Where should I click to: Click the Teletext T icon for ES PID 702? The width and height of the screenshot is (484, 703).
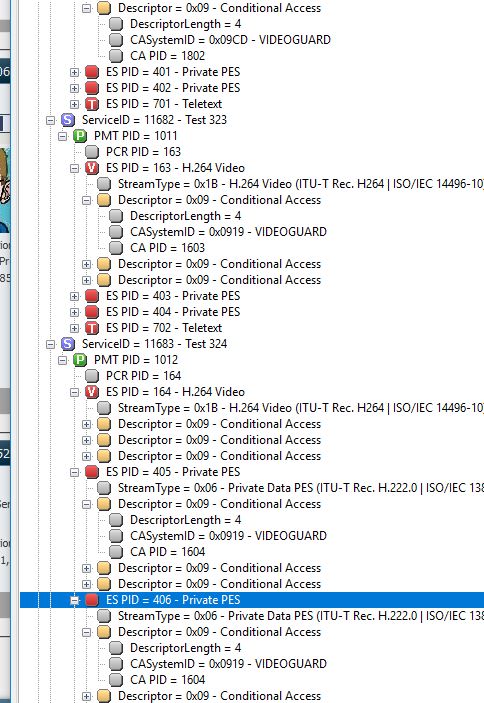point(92,328)
